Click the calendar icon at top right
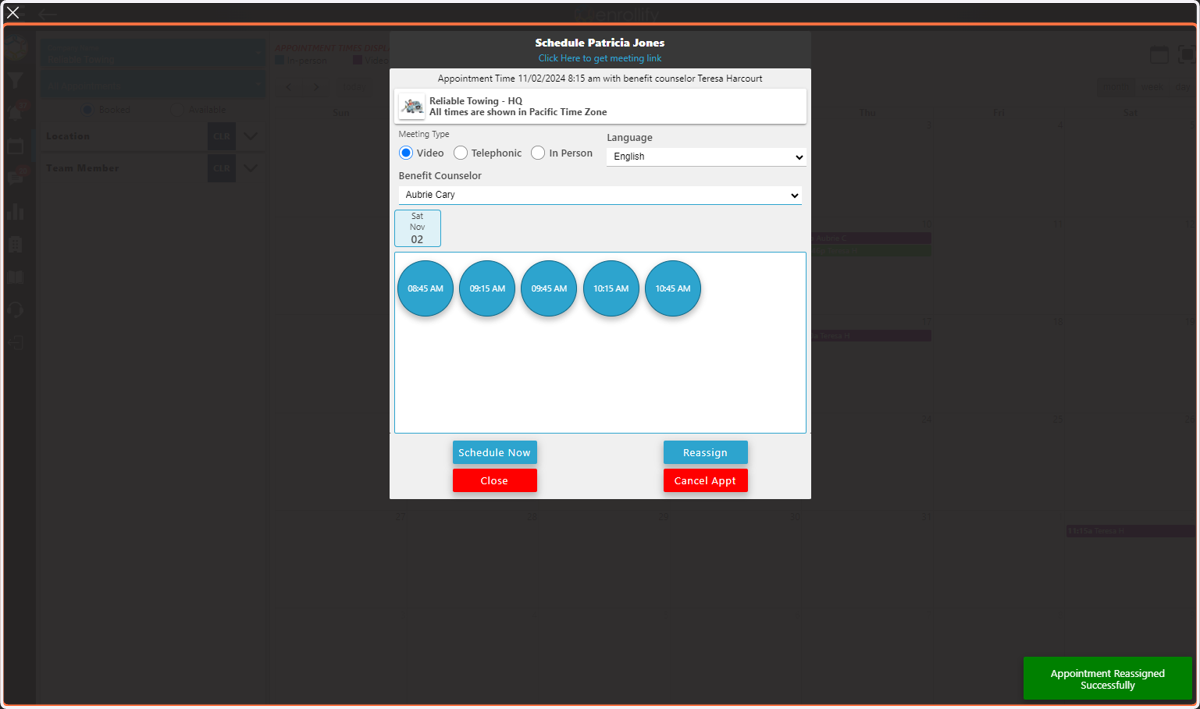 [x=1159, y=55]
